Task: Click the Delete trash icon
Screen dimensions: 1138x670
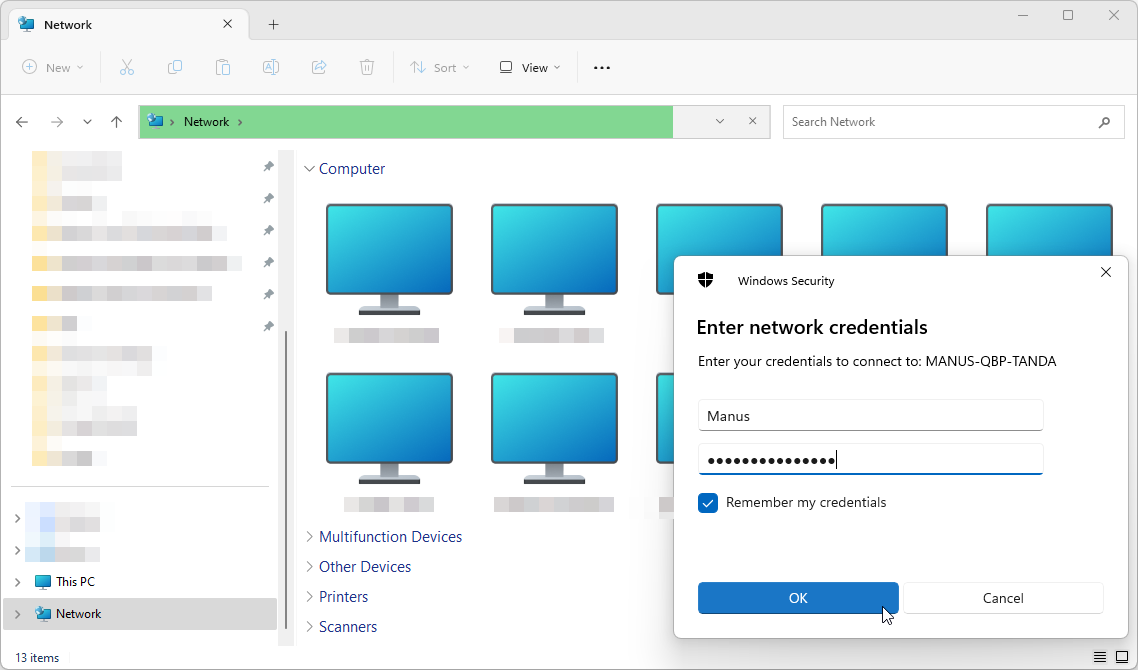Action: coord(367,67)
